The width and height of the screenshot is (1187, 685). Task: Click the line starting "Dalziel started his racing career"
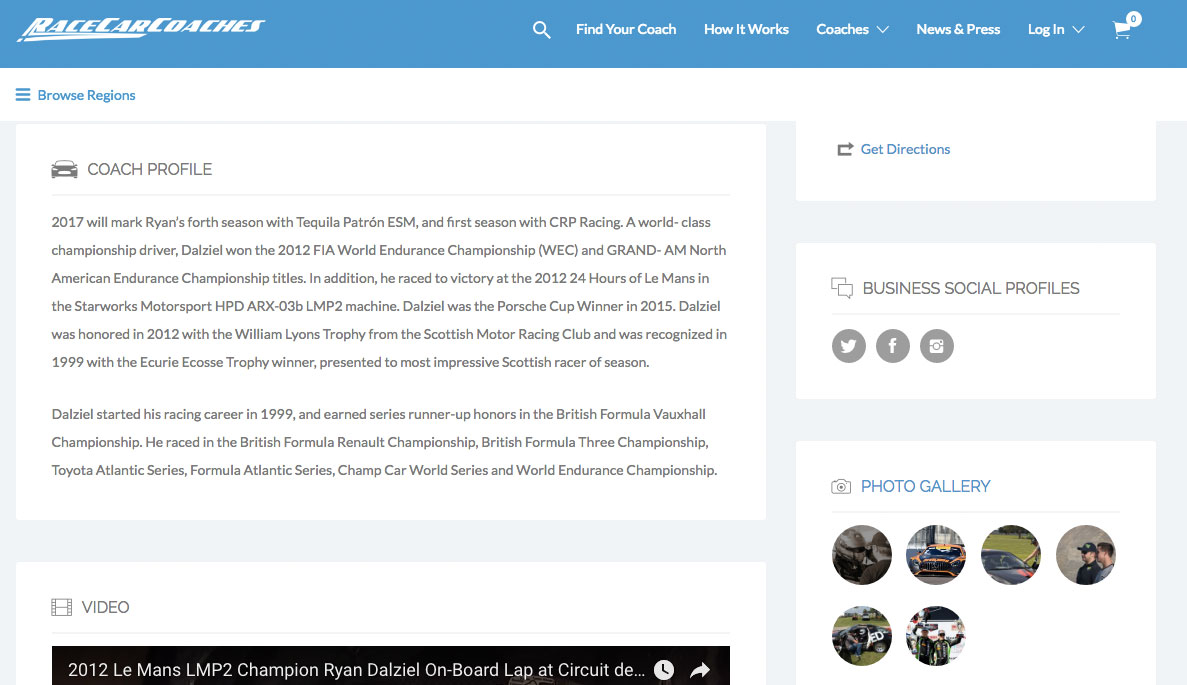click(379, 415)
